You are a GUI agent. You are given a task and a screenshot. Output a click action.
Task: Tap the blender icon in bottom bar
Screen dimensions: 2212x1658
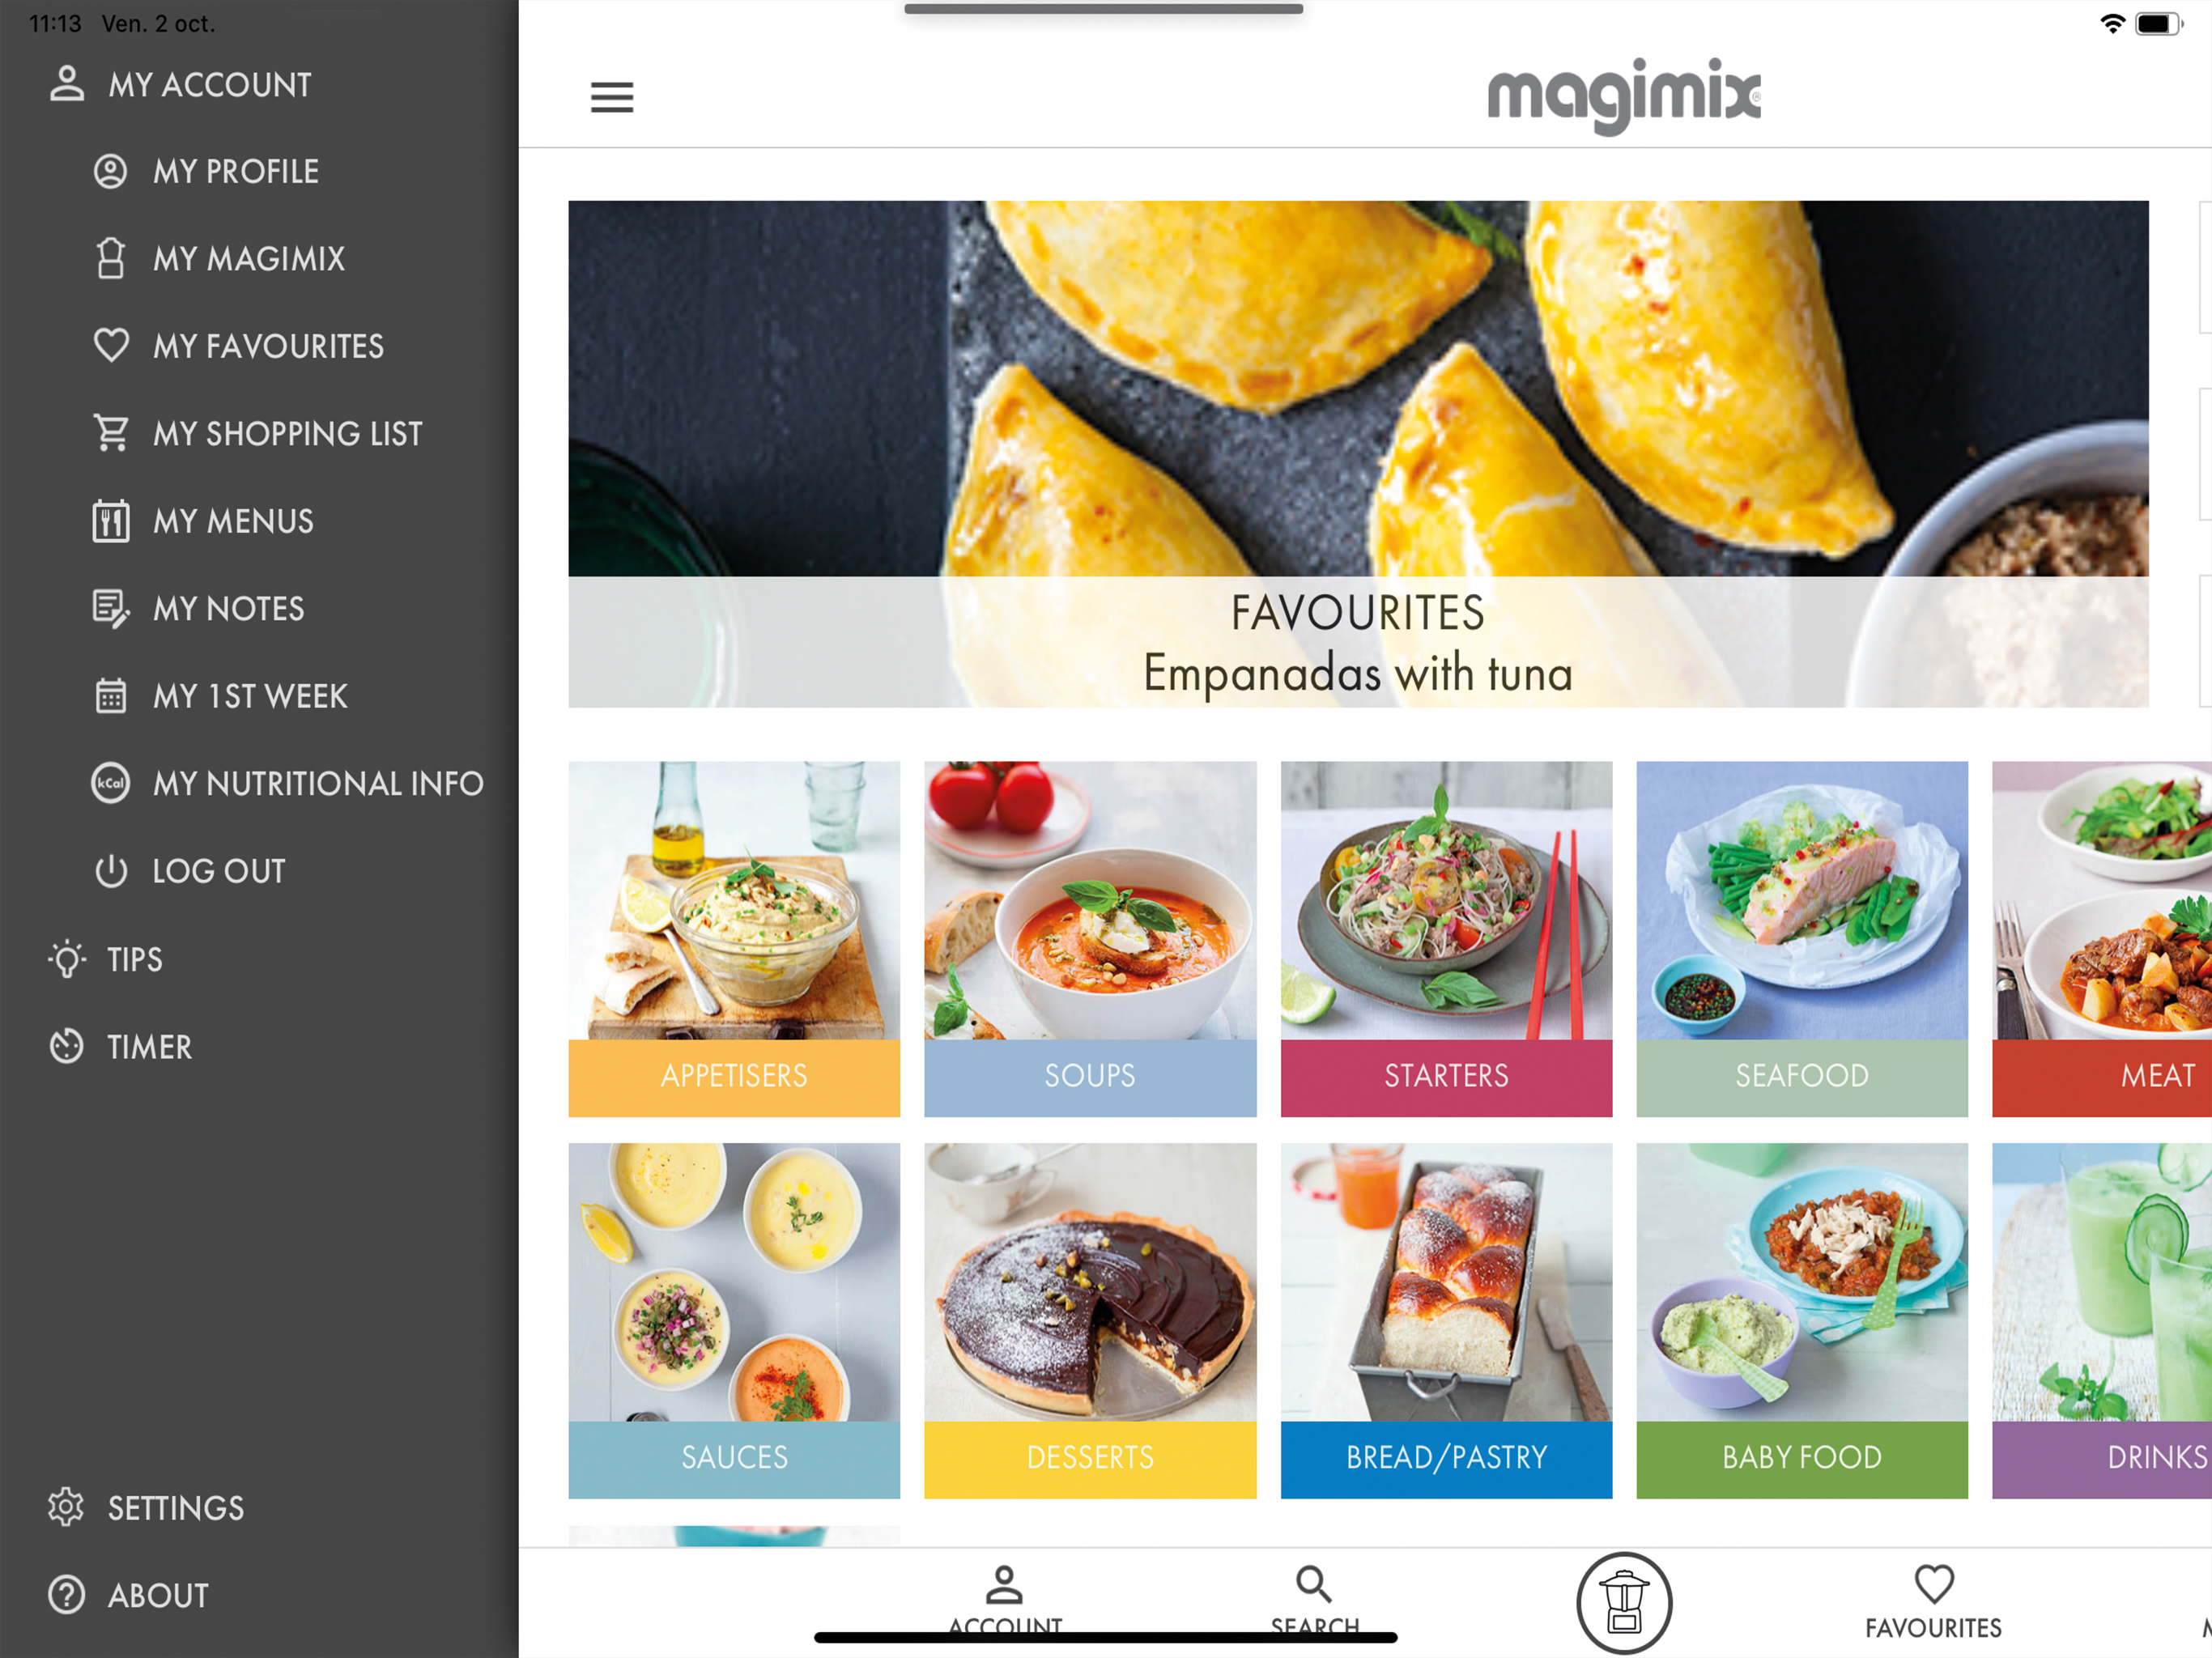point(1624,1602)
